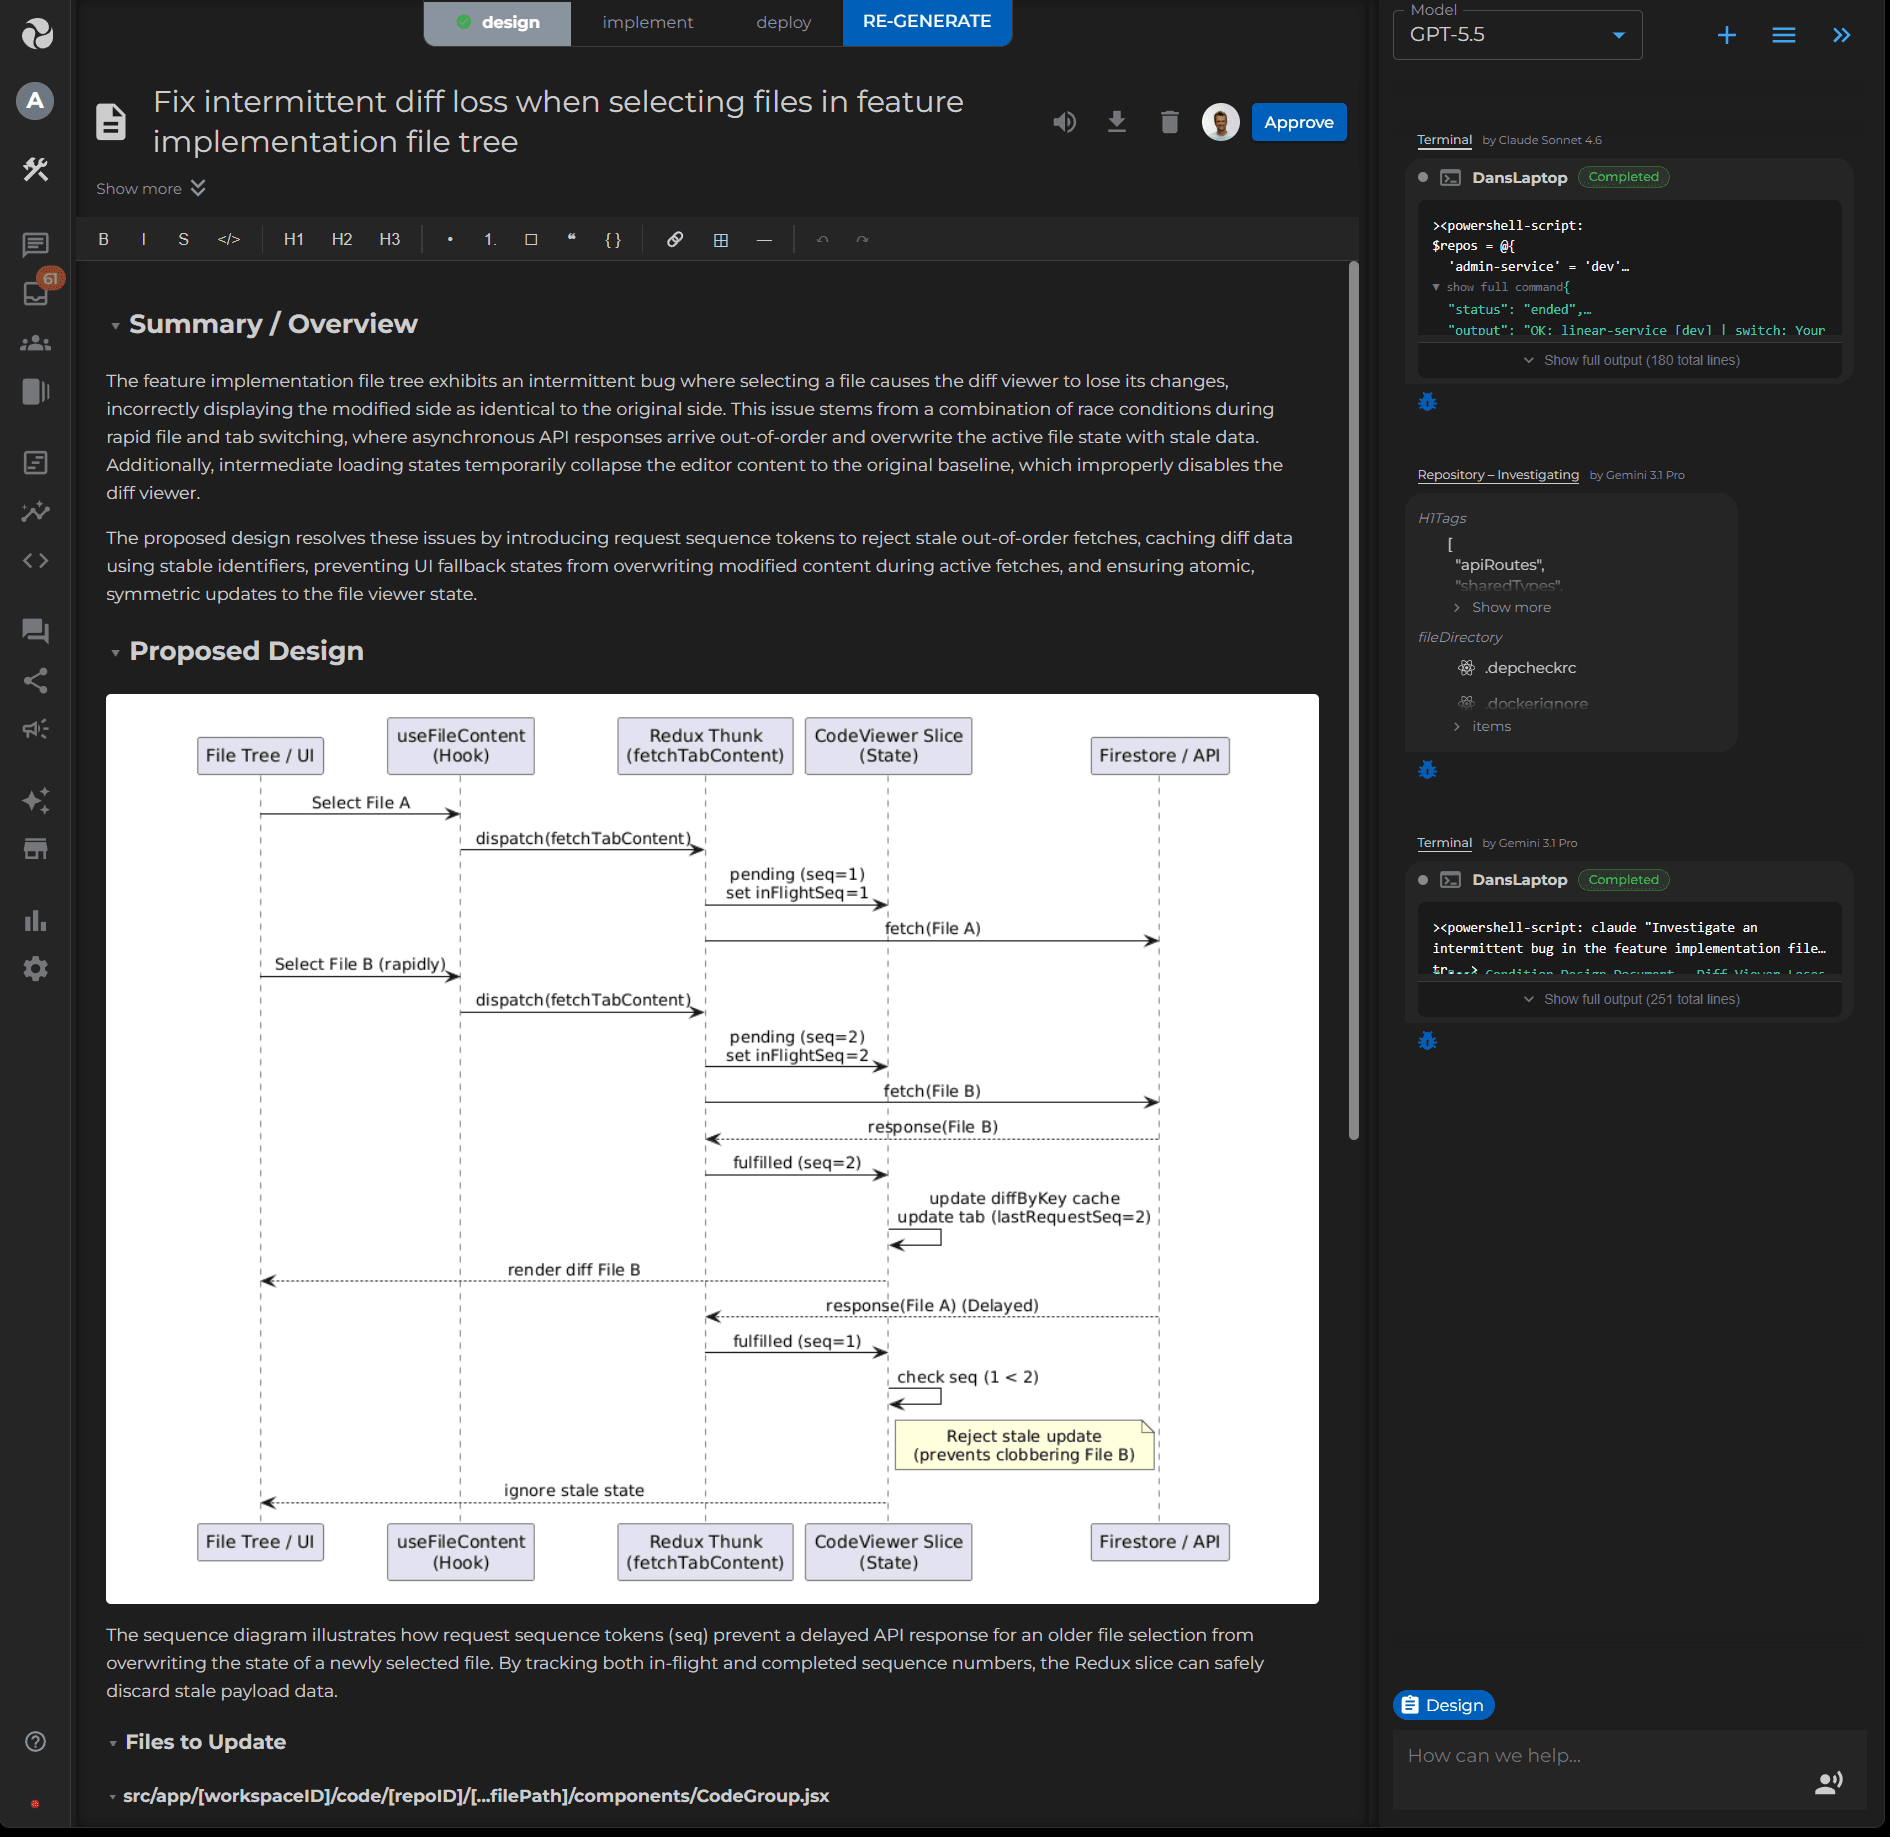Image resolution: width=1890 pixels, height=1837 pixels.
Task: Open the bar chart analytics icon
Action: (x=36, y=920)
